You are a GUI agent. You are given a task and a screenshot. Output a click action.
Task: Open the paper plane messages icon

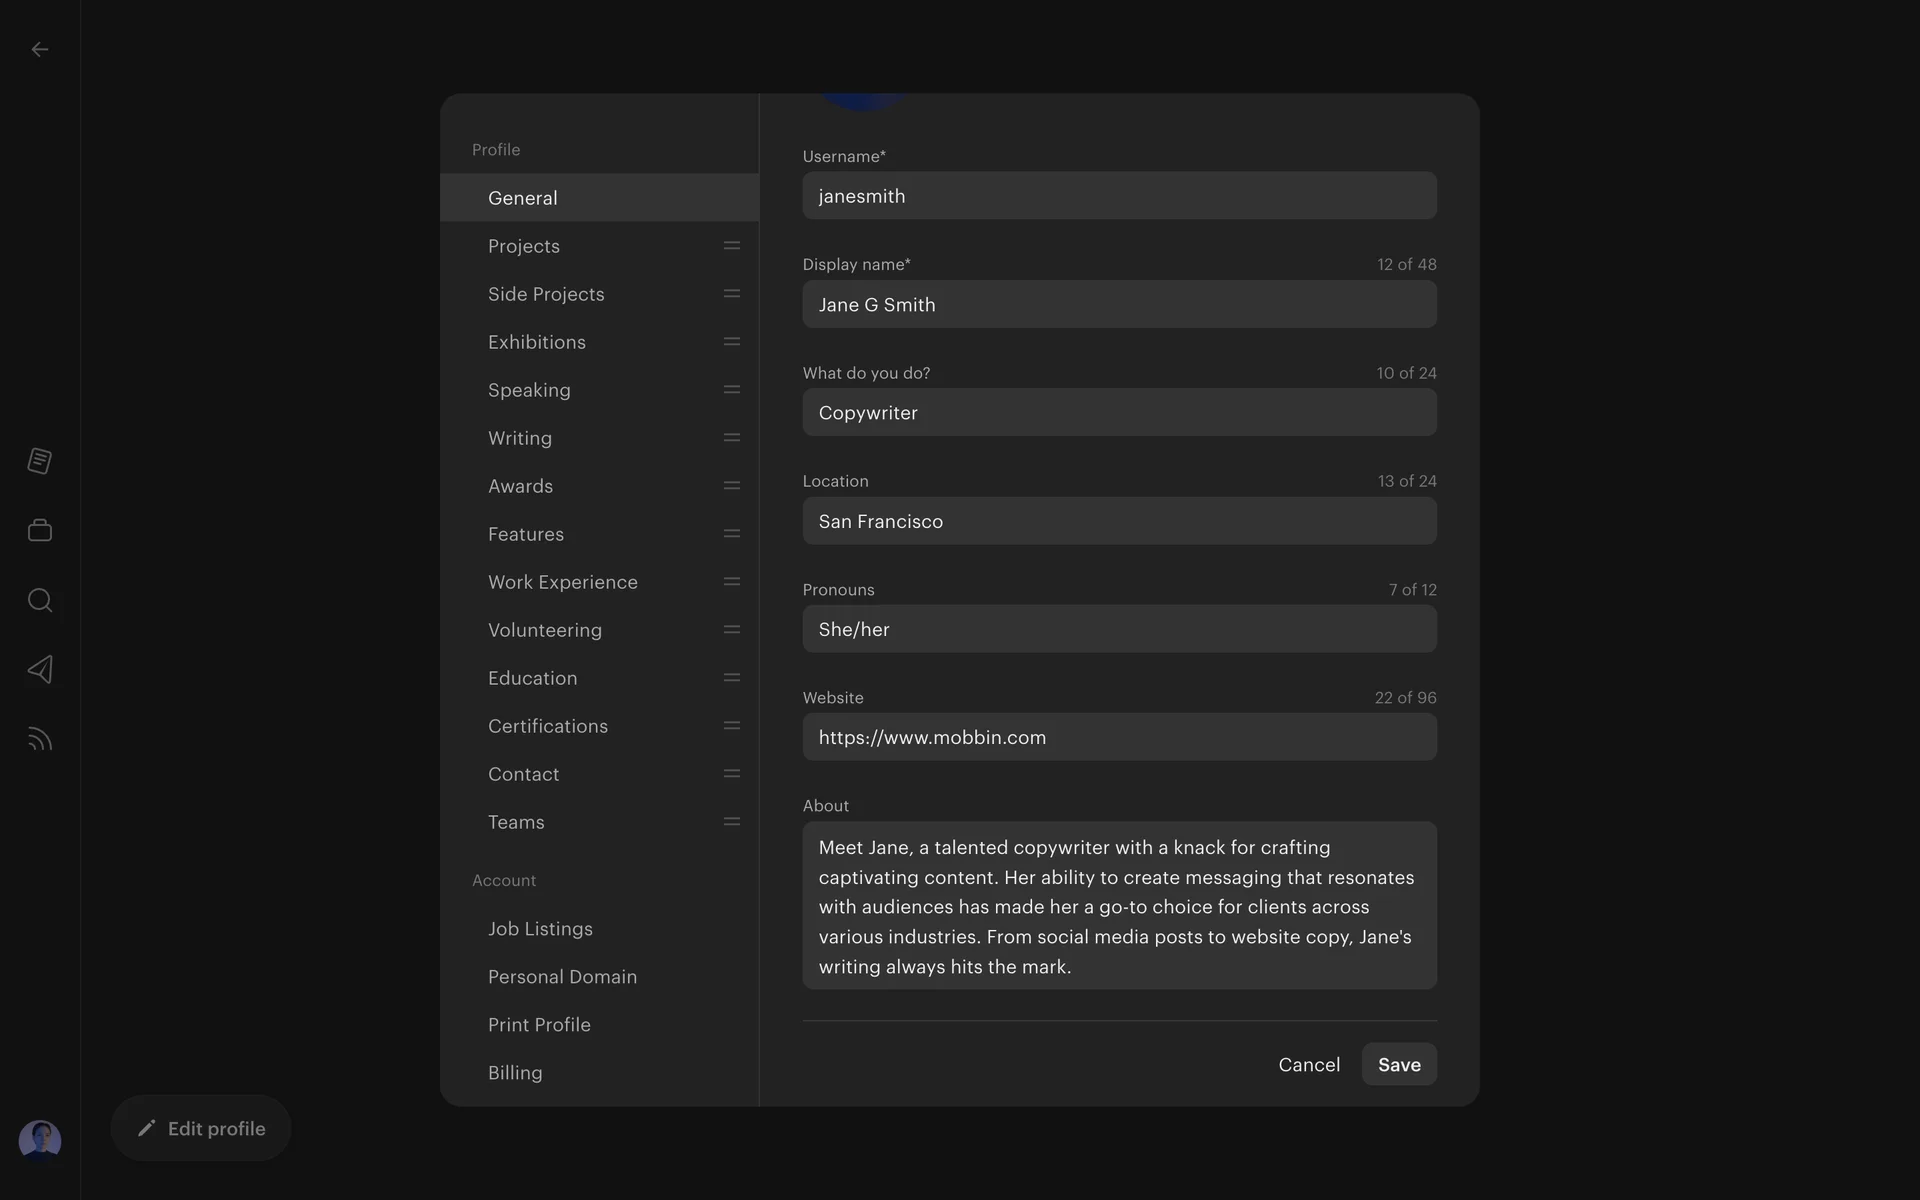point(40,670)
